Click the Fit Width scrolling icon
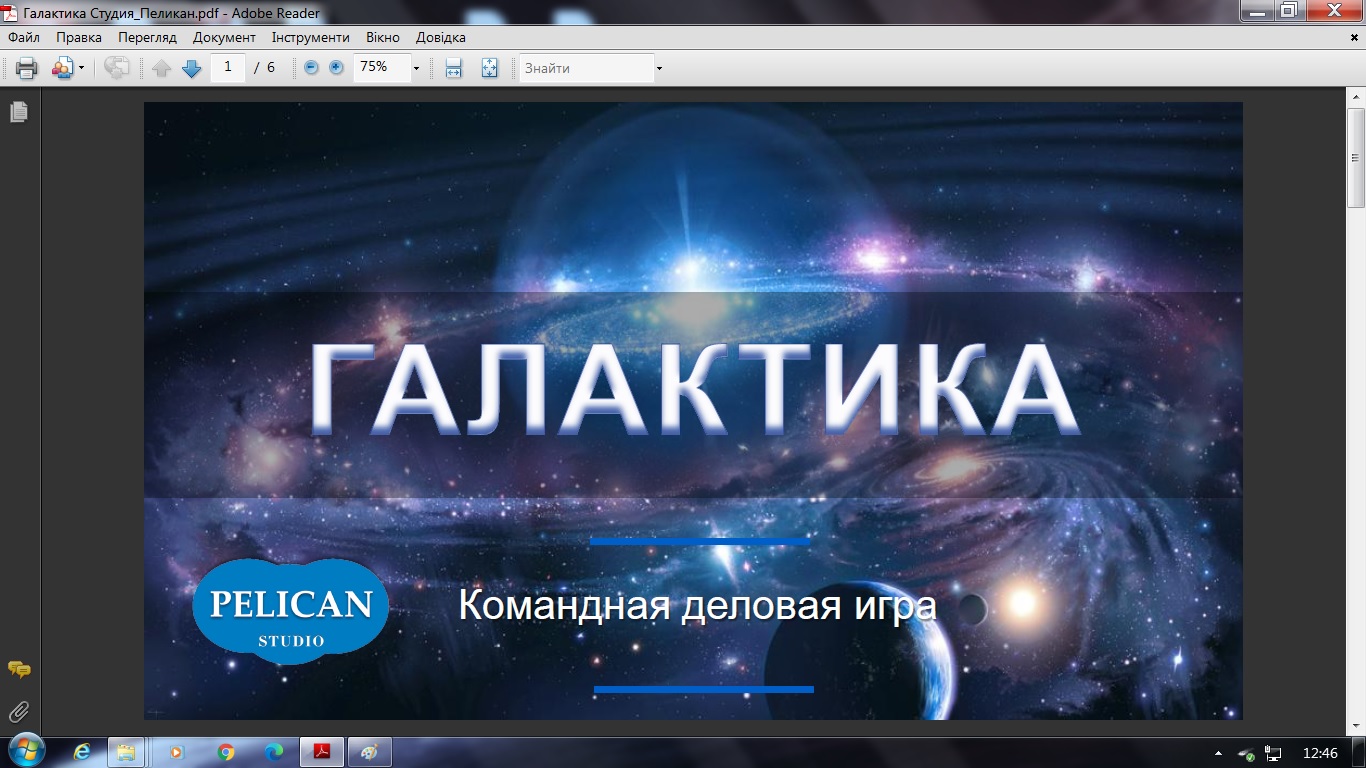This screenshot has width=1366, height=768. coord(453,68)
